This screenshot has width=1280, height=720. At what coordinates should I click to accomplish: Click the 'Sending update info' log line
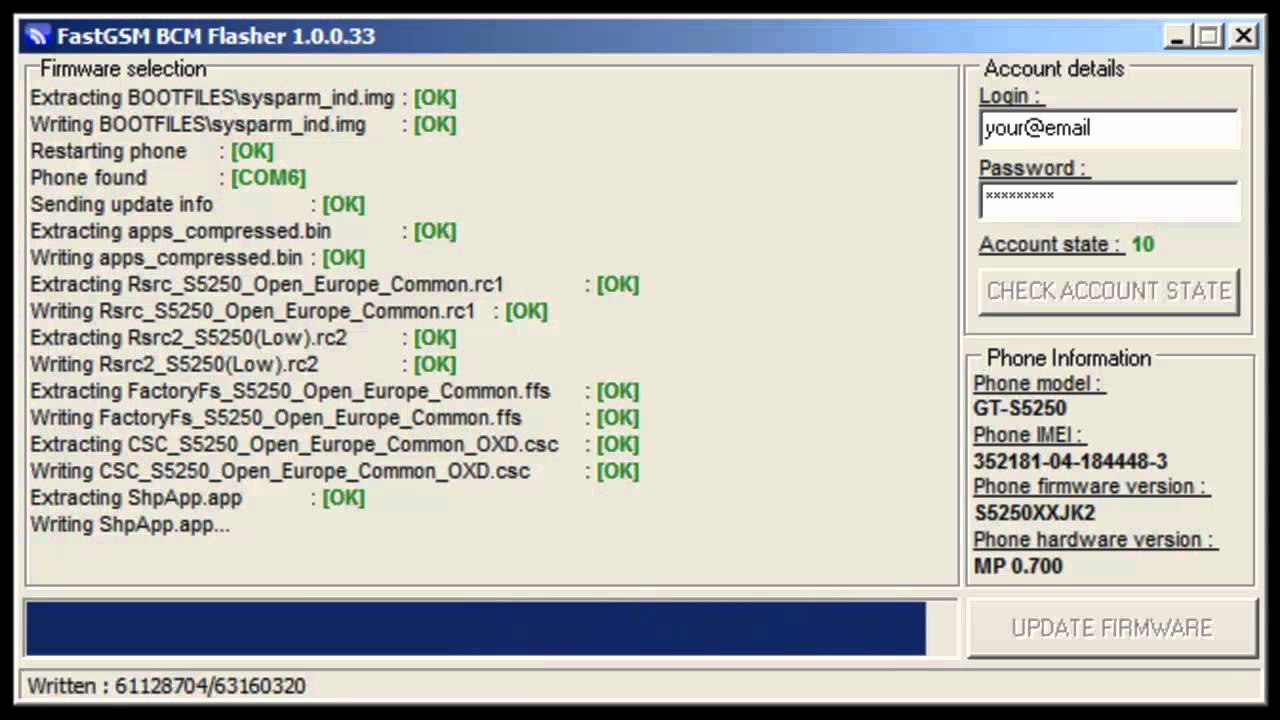(198, 204)
